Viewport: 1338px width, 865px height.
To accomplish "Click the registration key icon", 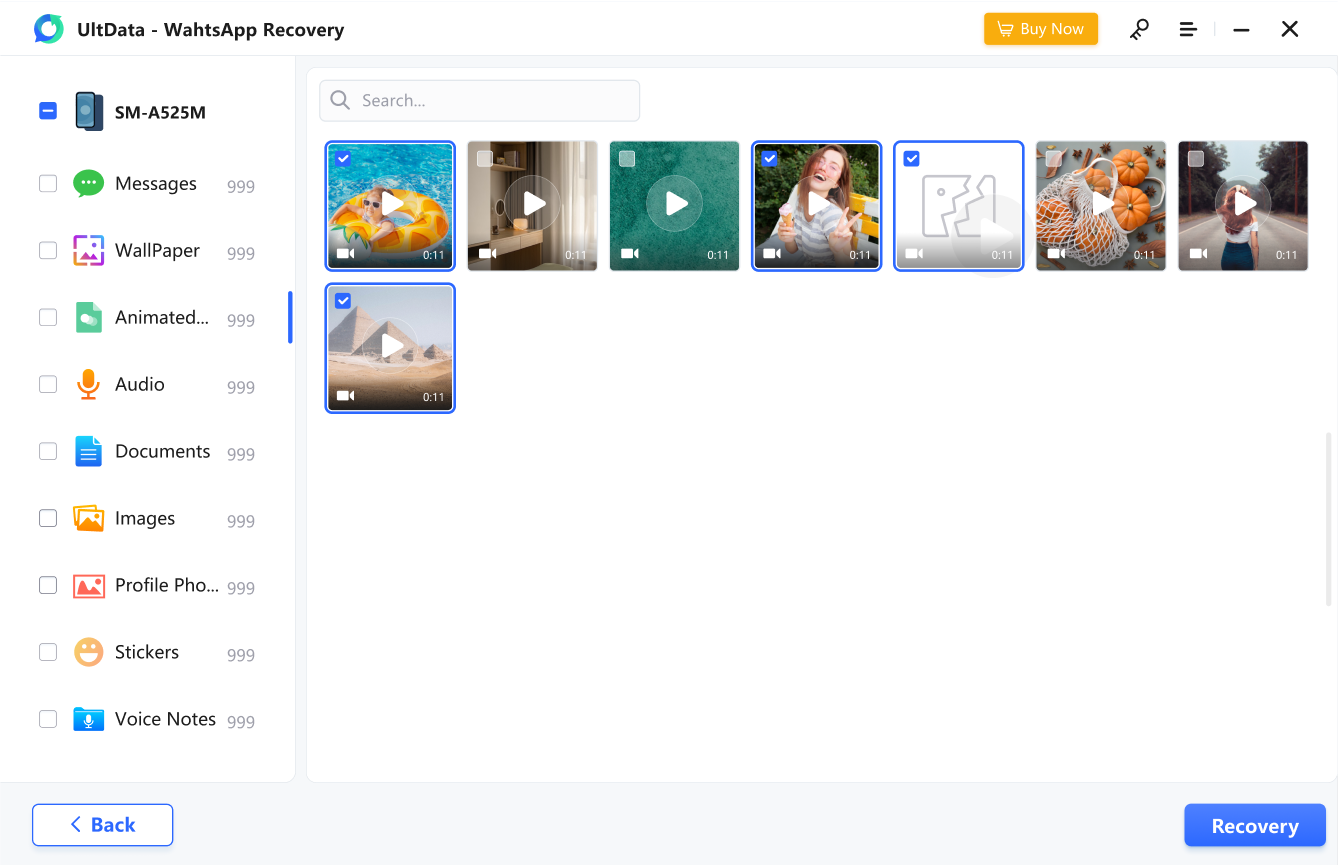I will click(x=1139, y=29).
